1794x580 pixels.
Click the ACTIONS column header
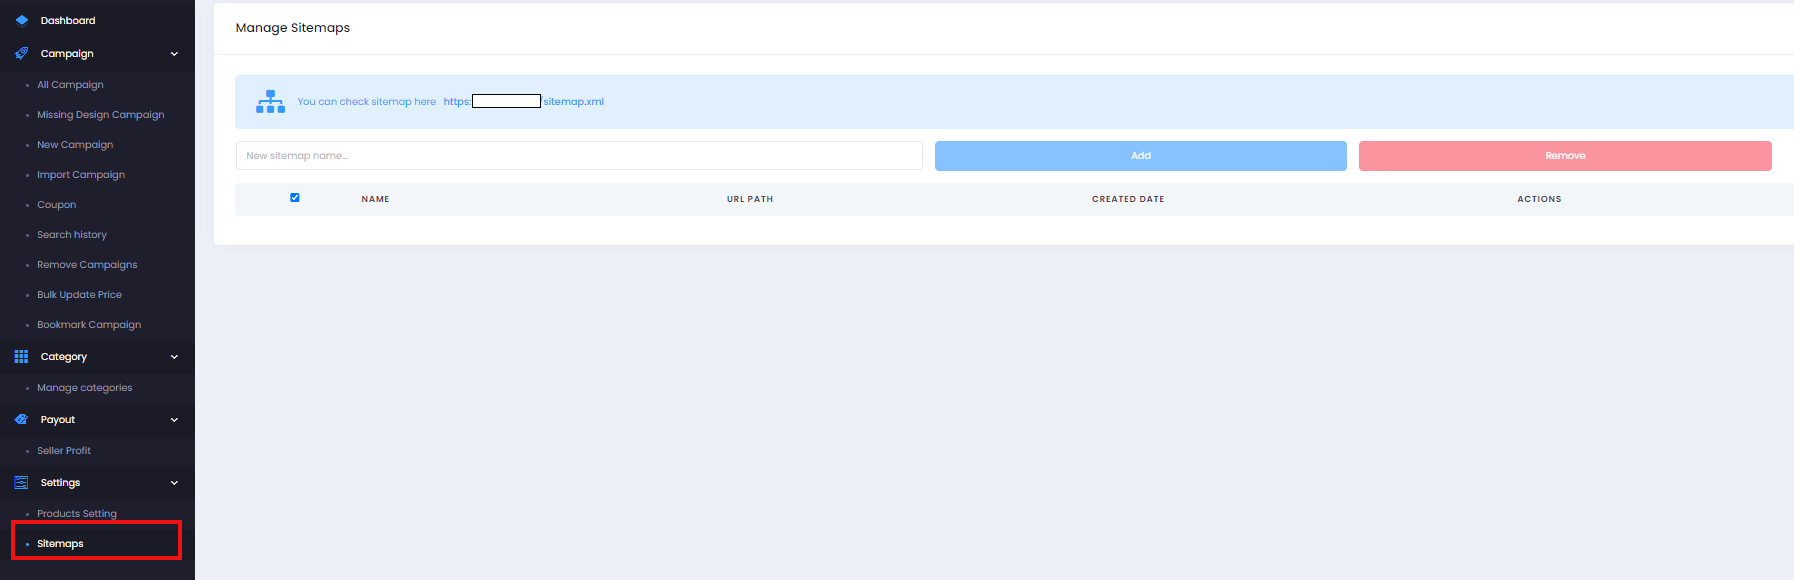1539,199
